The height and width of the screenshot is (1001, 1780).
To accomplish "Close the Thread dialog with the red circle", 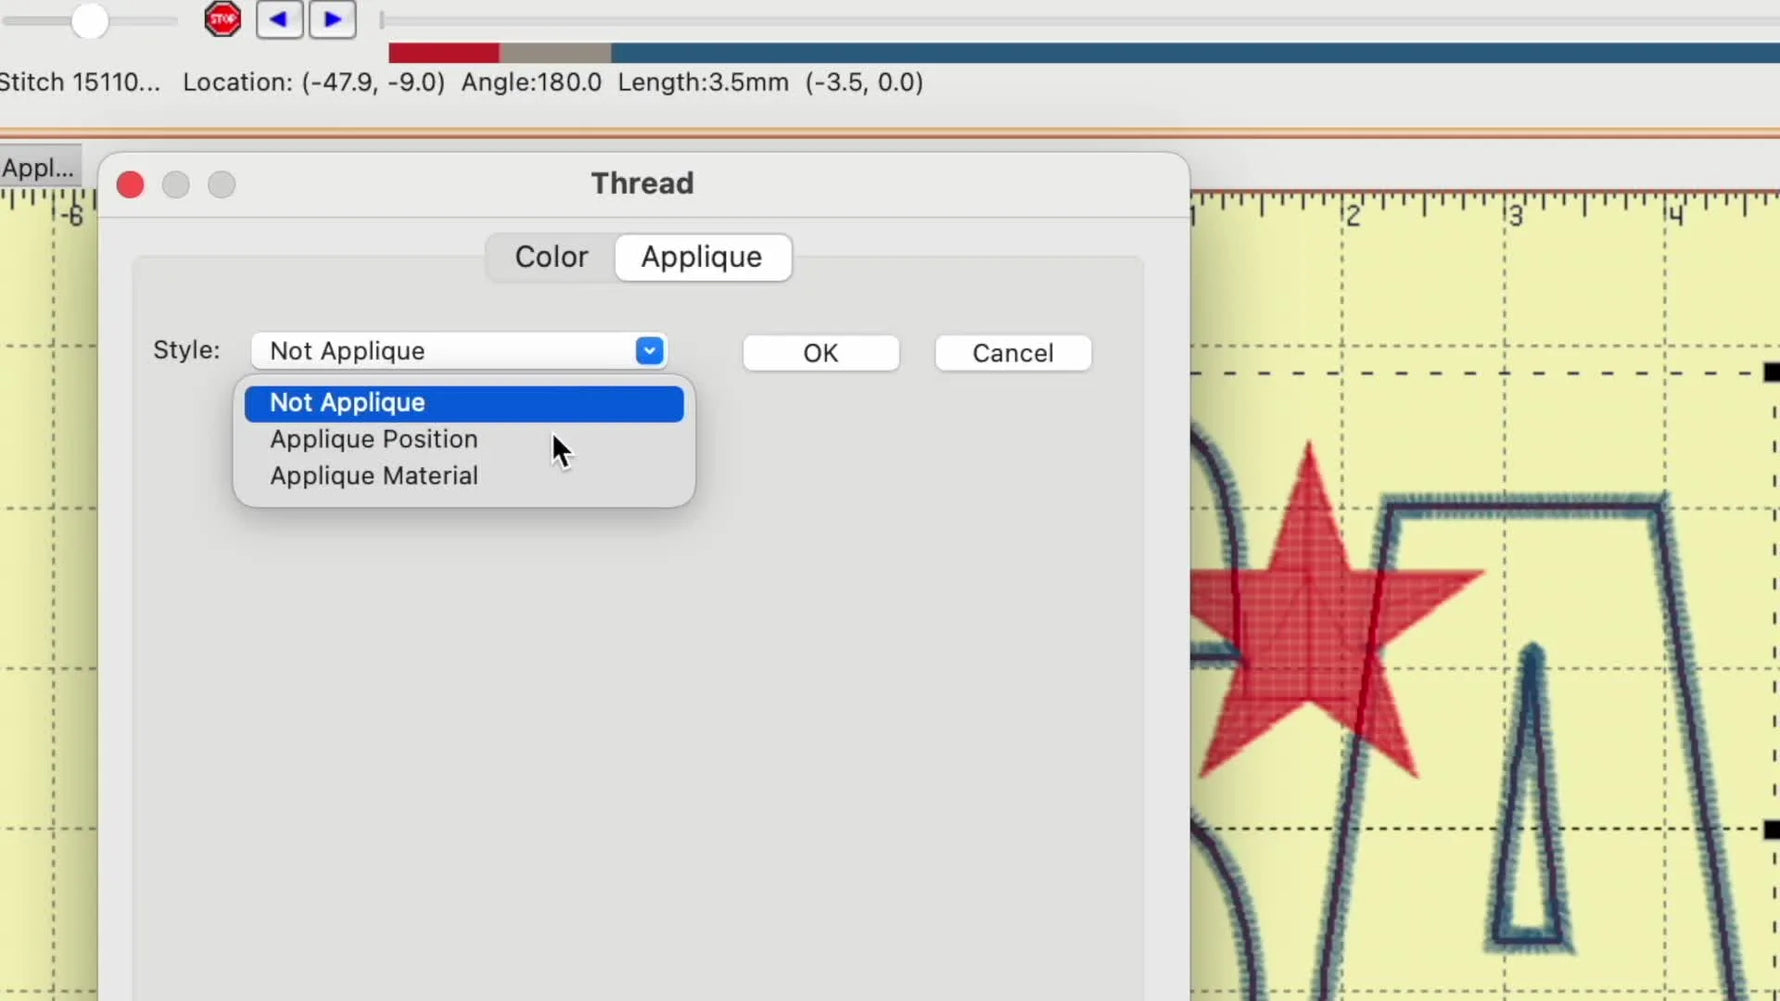I will pyautogui.click(x=130, y=184).
